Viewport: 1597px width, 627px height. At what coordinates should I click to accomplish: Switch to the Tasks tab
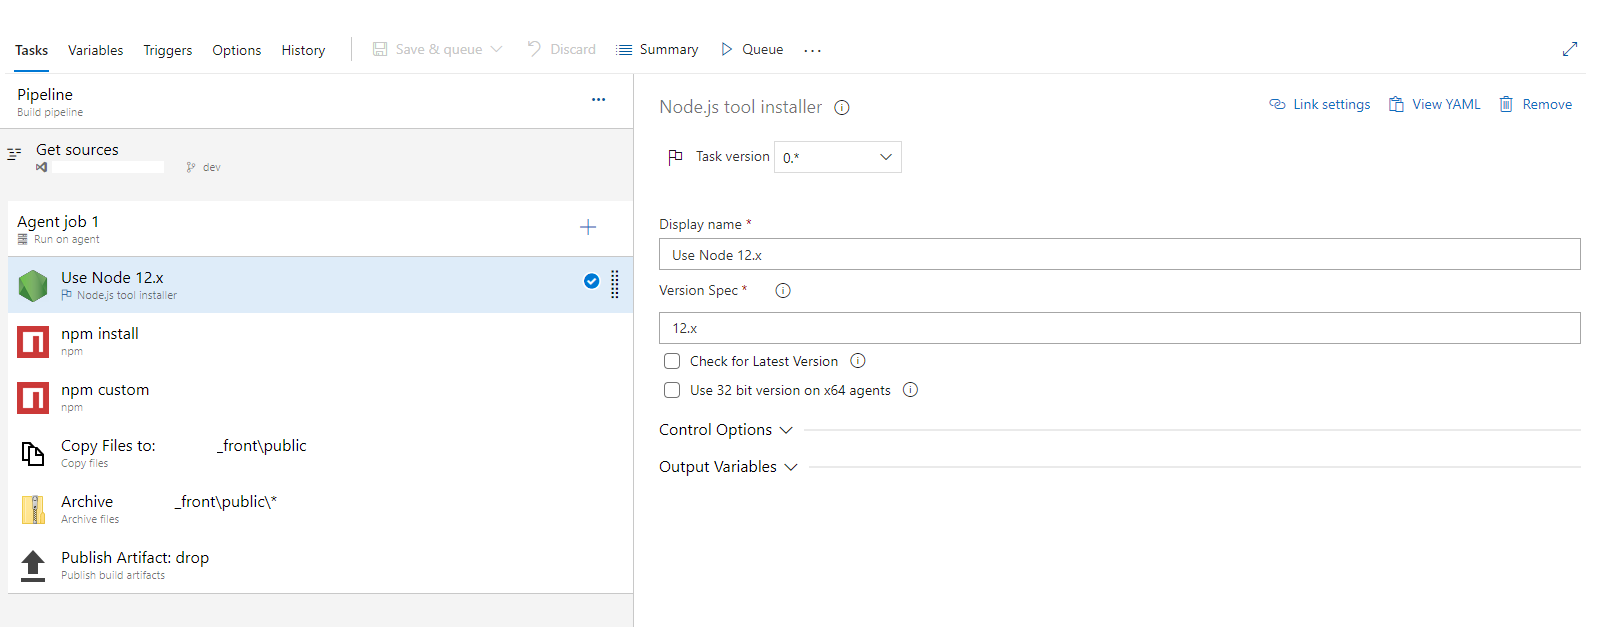31,50
